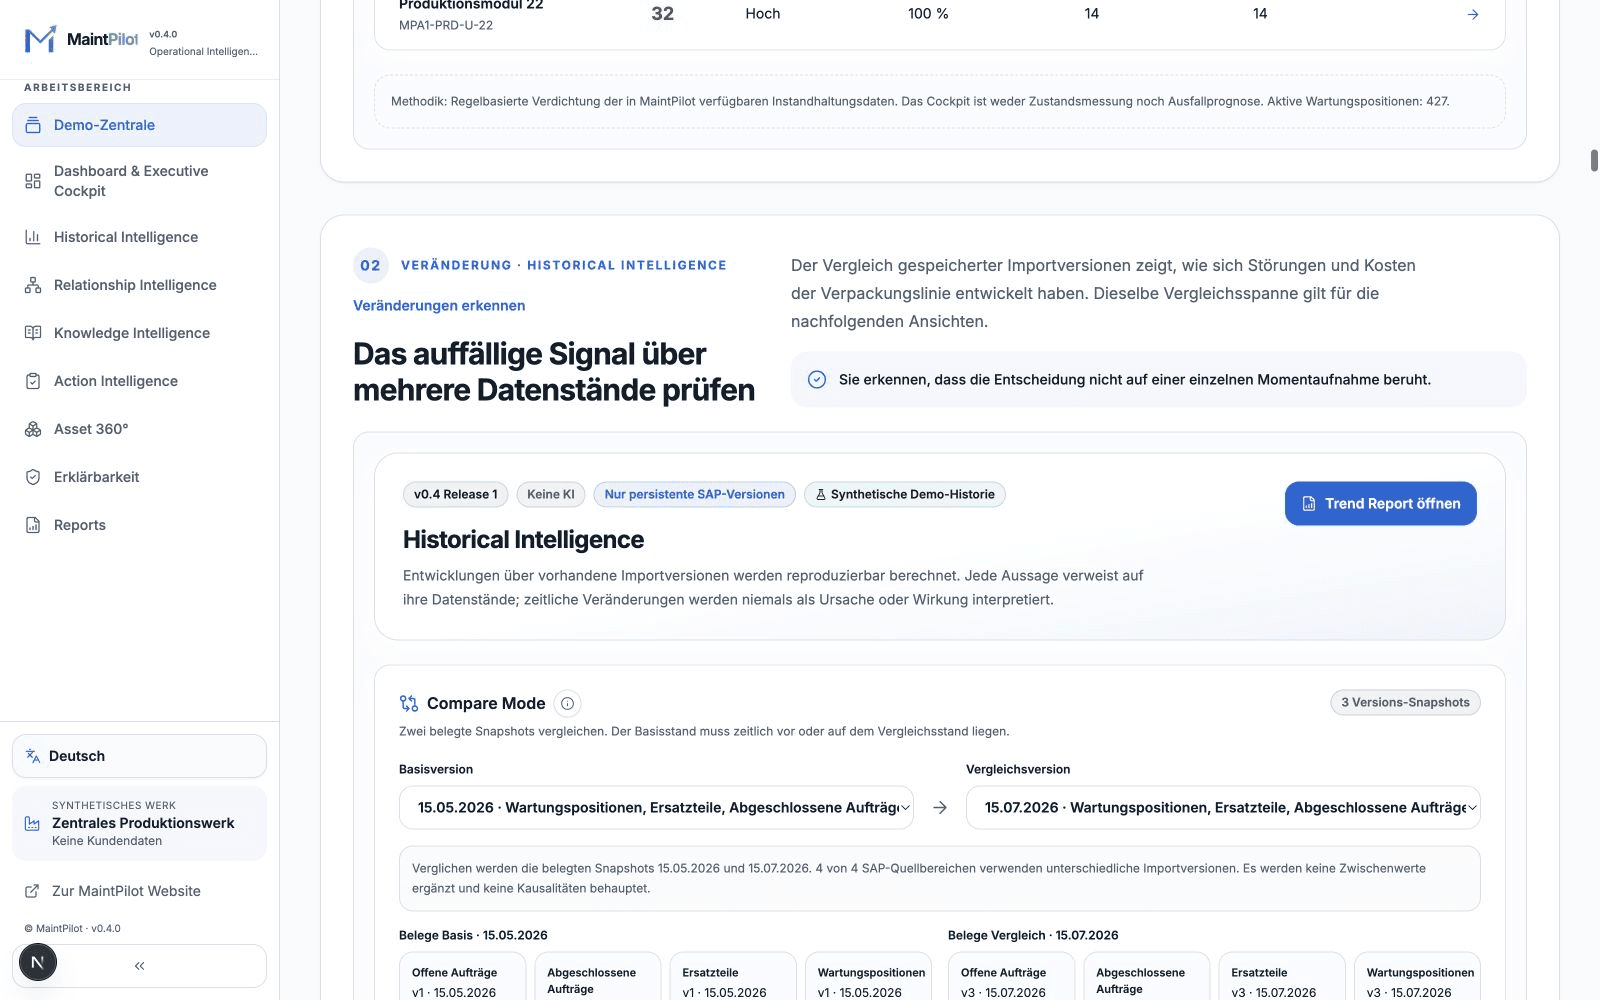
Task: Click the Asset 360° cubes icon
Action: point(33,429)
